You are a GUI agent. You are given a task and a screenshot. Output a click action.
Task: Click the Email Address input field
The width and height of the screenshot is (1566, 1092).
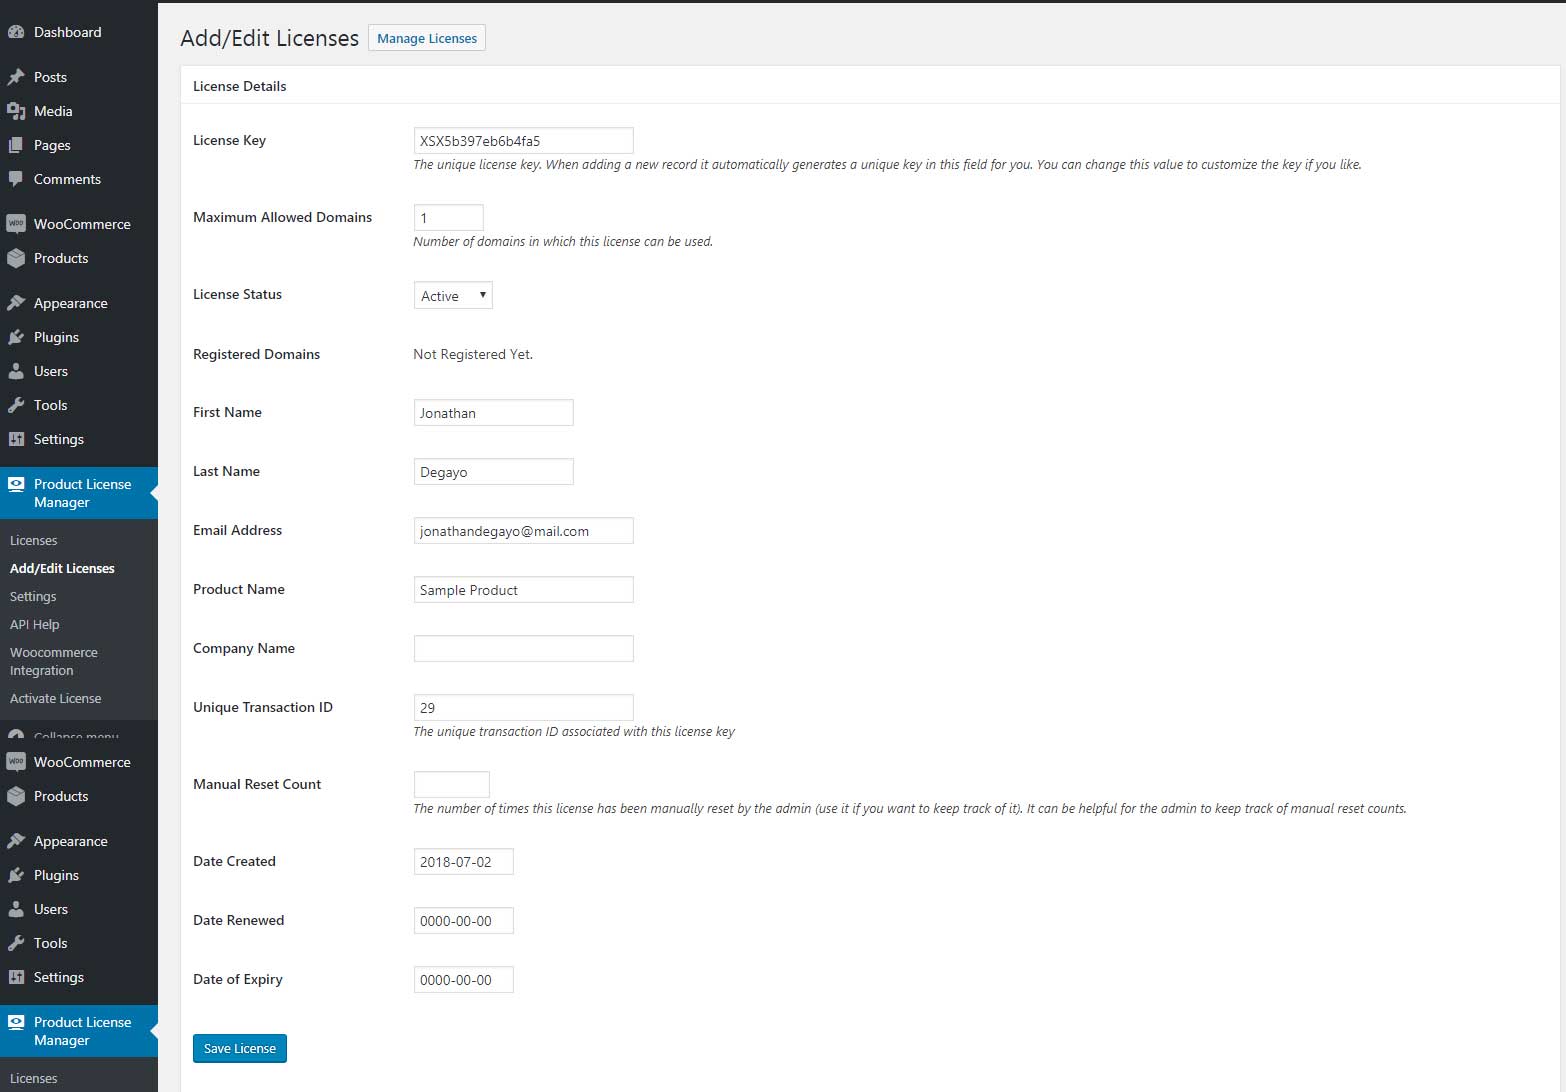(x=523, y=531)
